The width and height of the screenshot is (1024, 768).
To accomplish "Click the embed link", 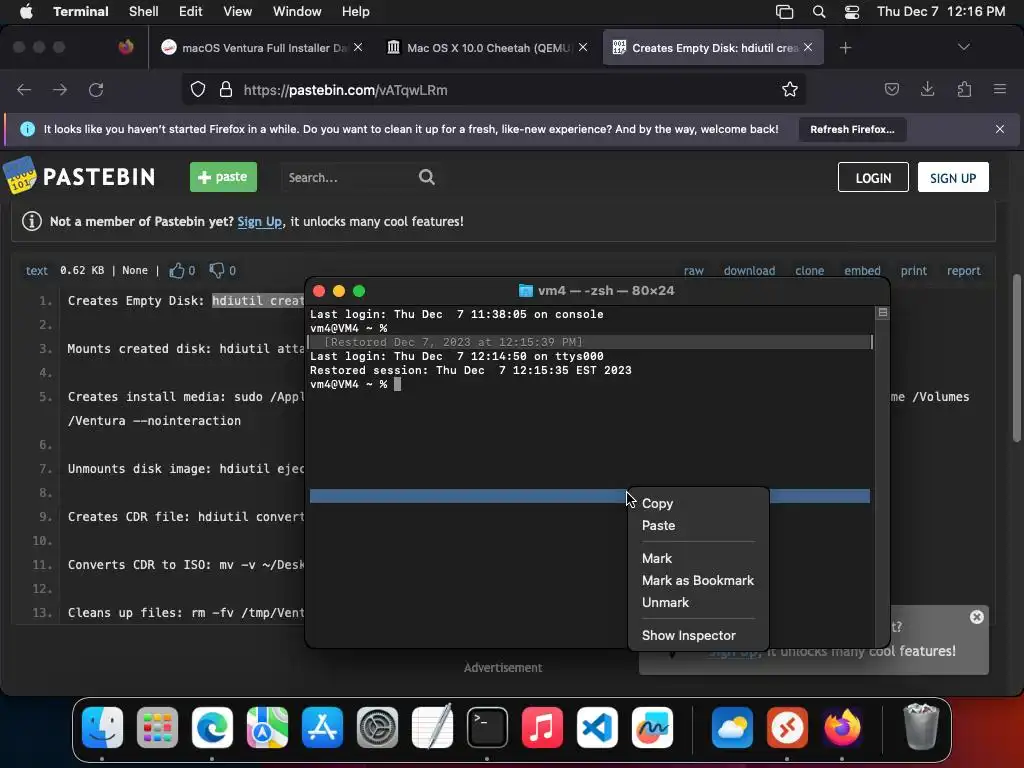I will coord(862,271).
